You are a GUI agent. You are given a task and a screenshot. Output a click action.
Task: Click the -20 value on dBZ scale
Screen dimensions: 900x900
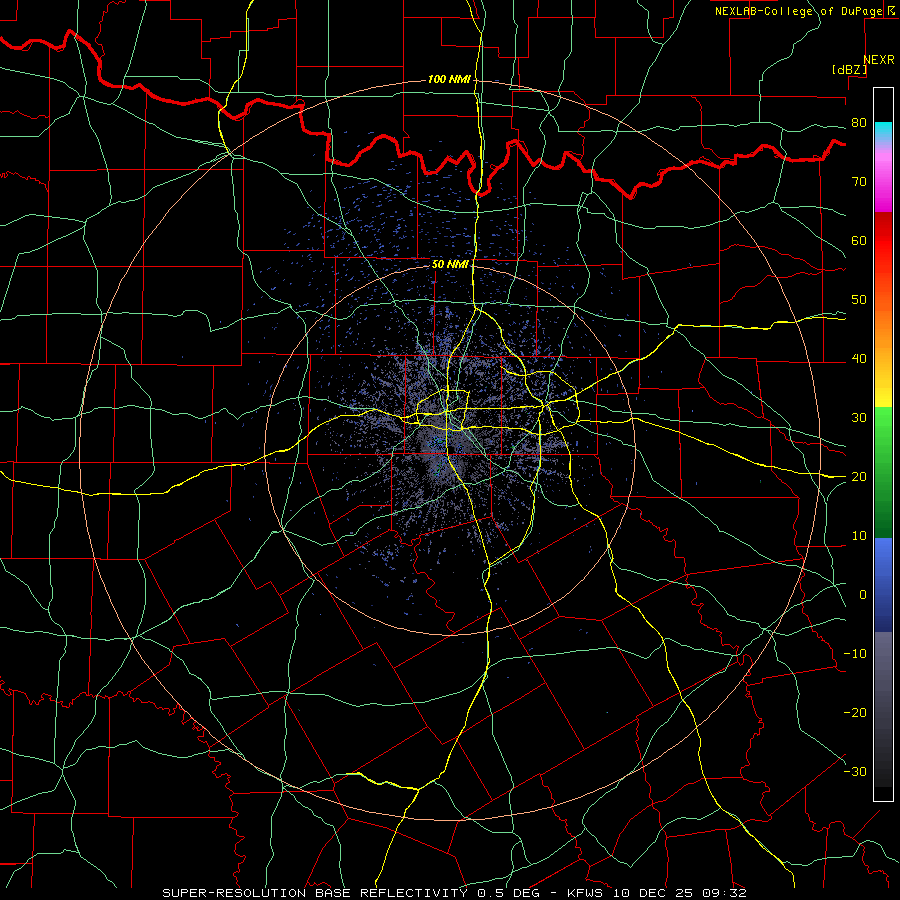click(x=855, y=713)
